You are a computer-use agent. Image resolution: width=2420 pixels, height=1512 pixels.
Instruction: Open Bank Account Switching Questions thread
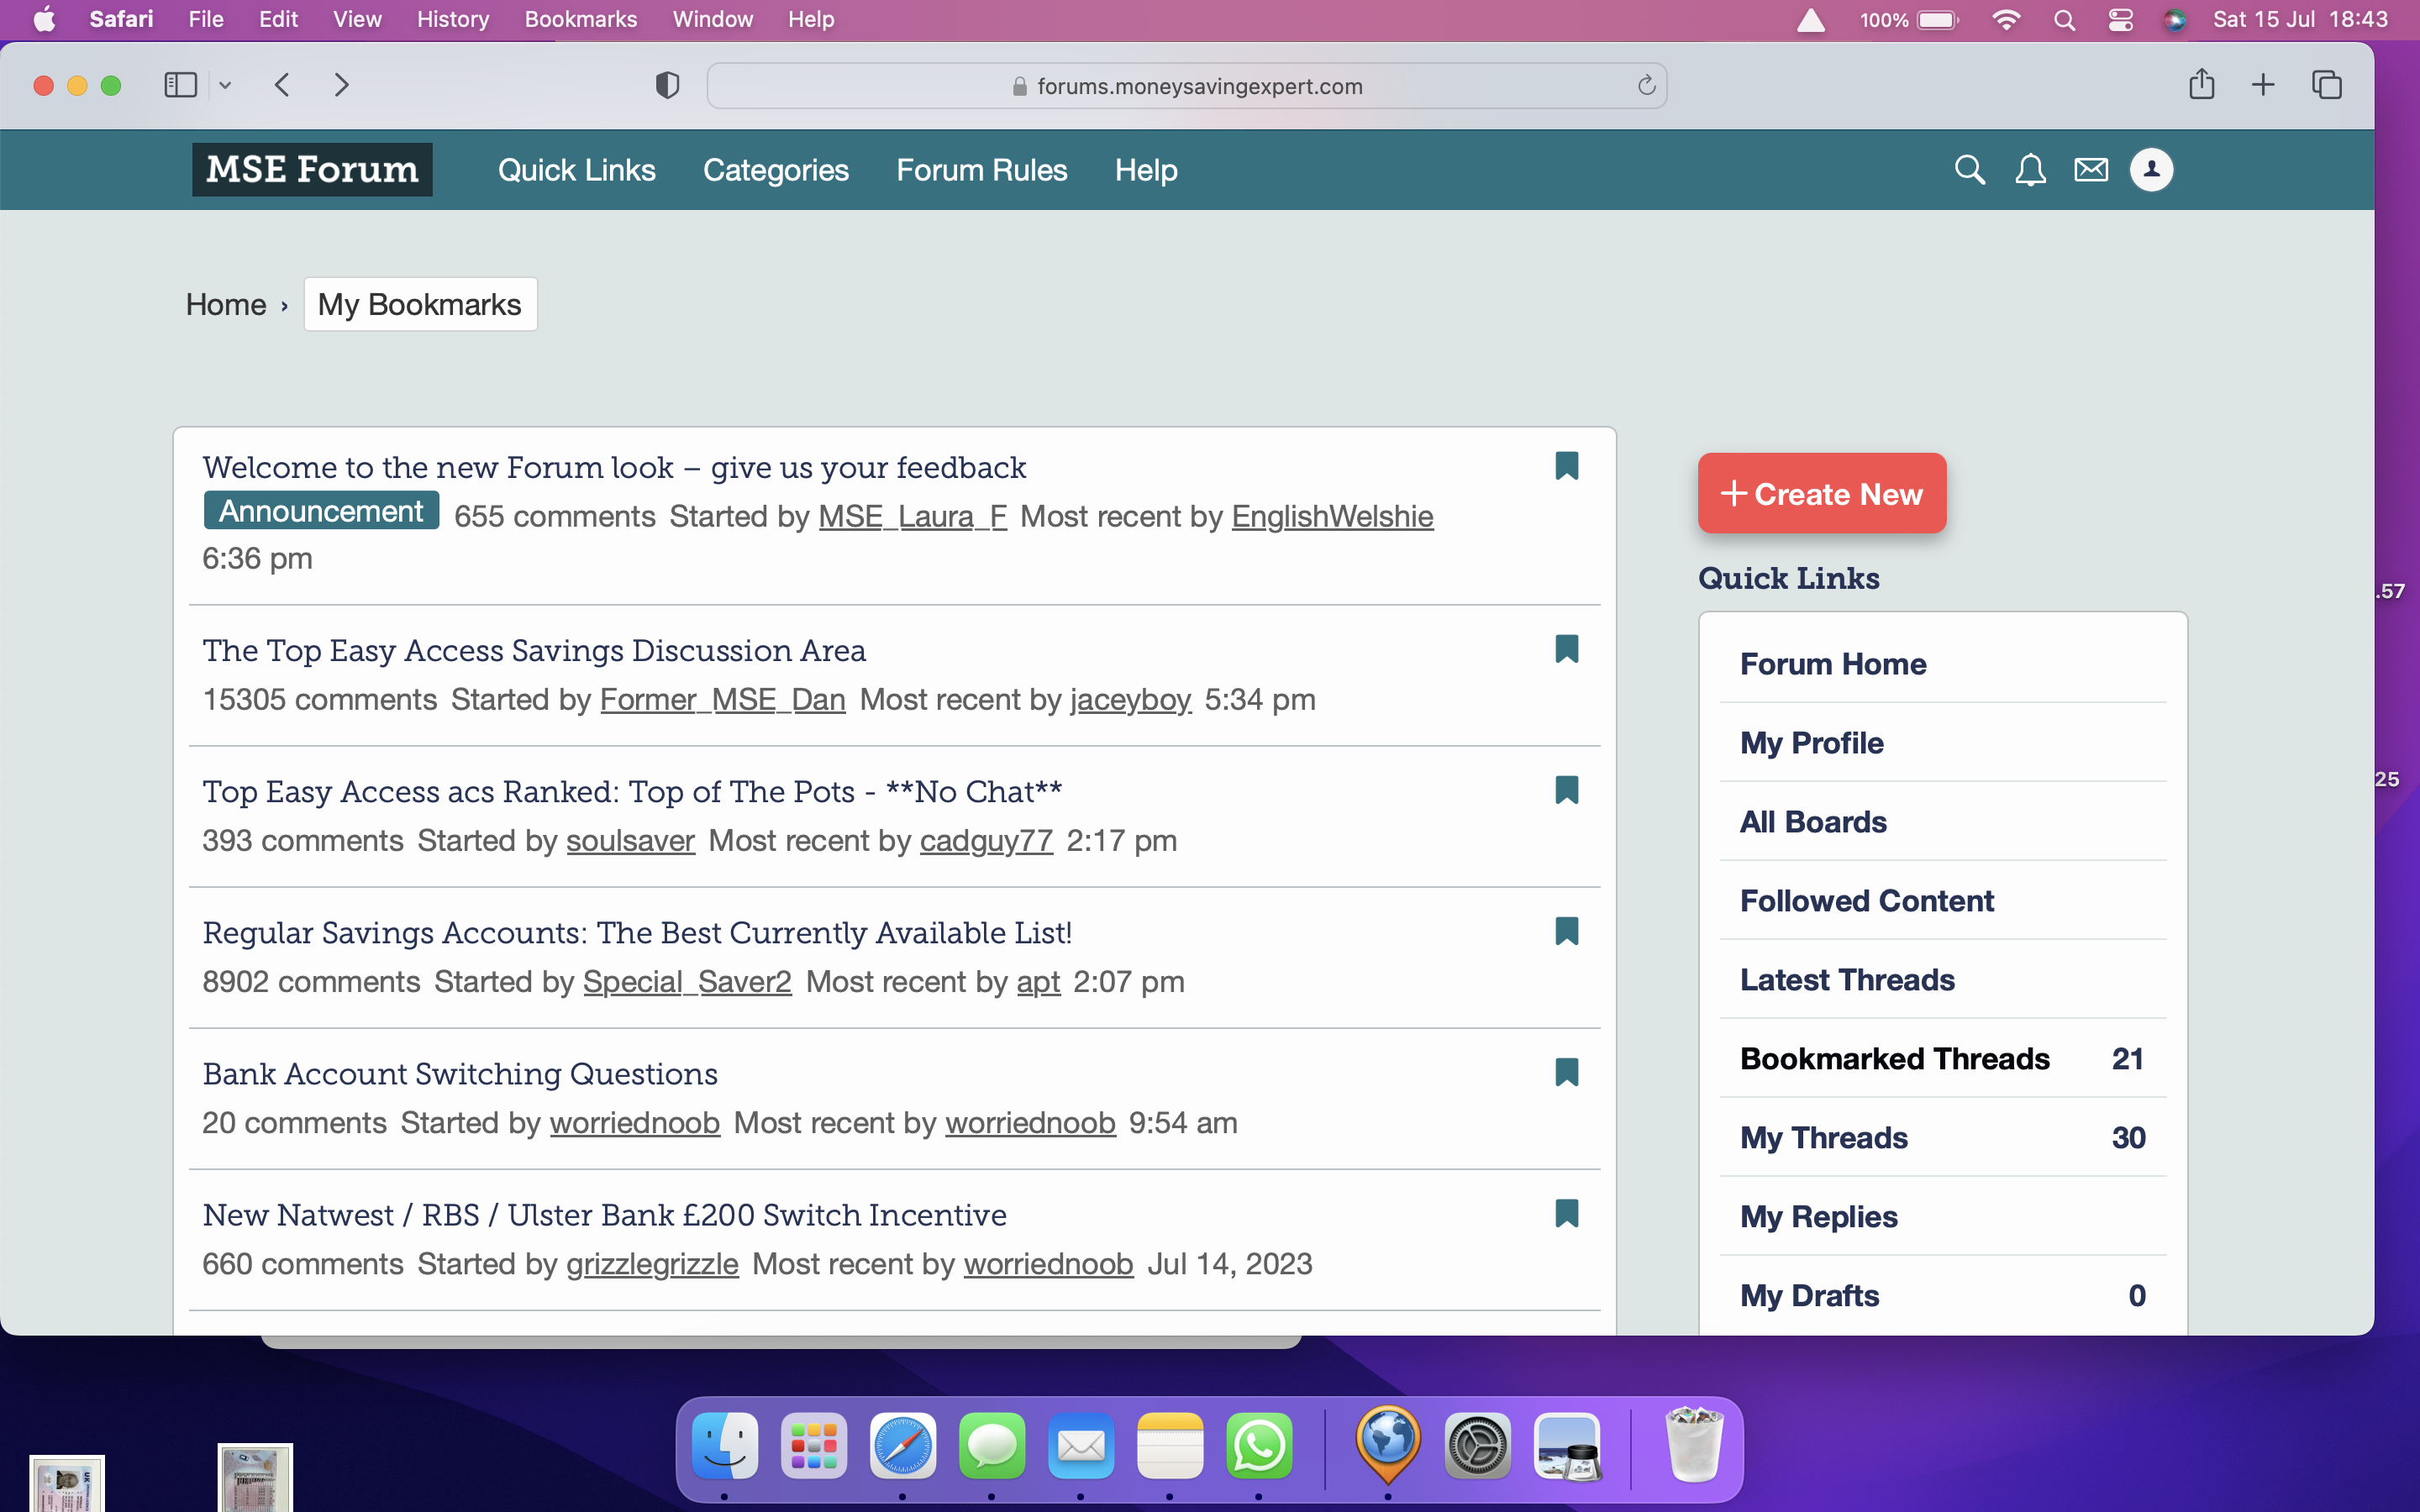tap(460, 1074)
